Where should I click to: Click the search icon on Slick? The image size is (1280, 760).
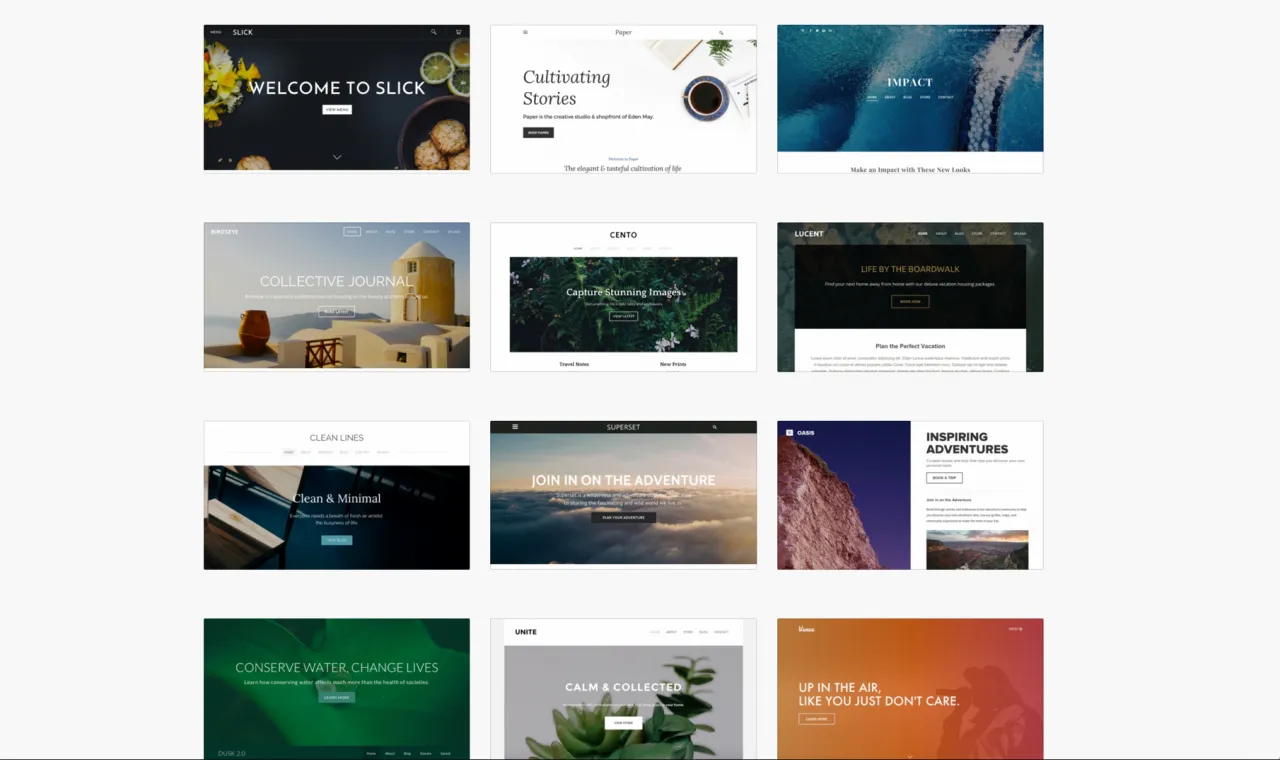tap(433, 31)
